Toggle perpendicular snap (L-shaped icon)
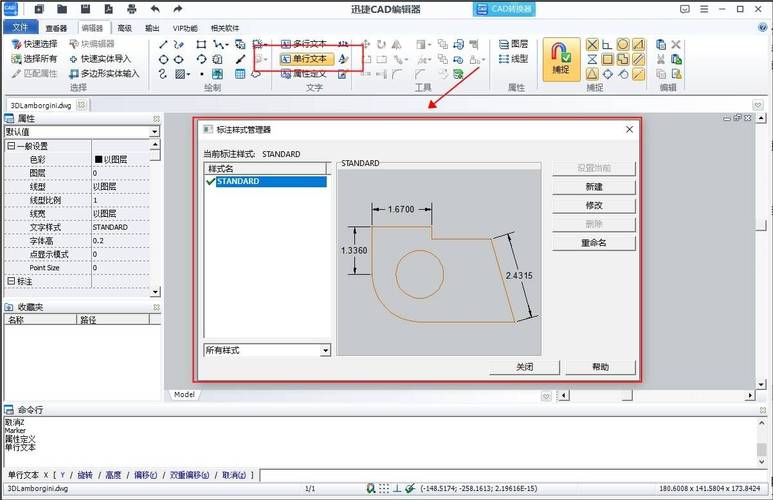Image resolution: width=773 pixels, height=500 pixels. (607, 45)
